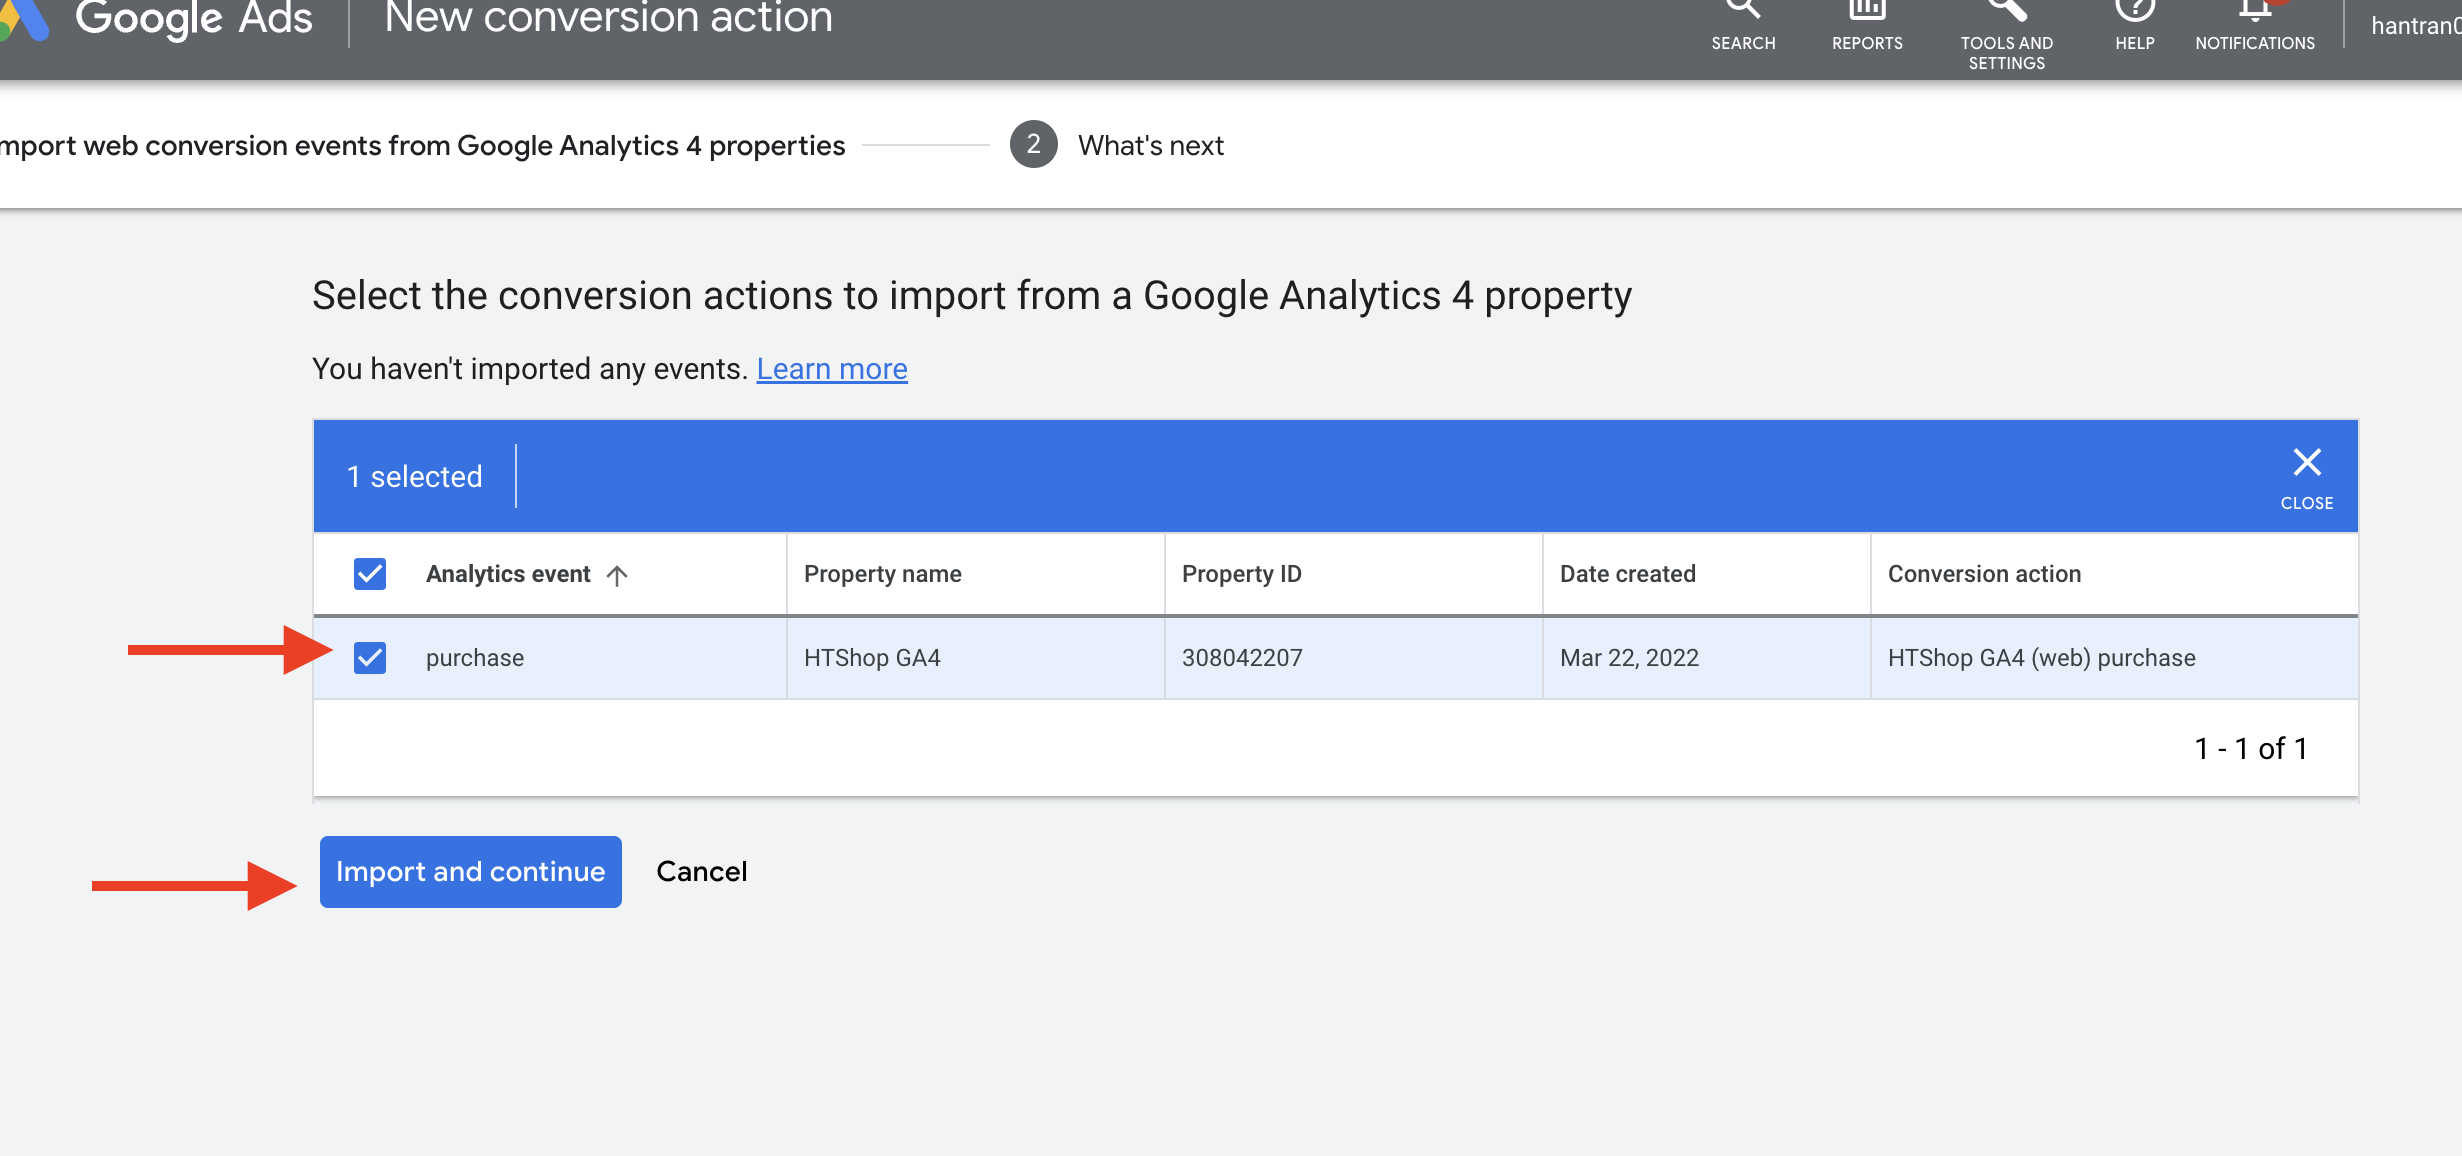Open the hantran account menu

click(x=2415, y=25)
